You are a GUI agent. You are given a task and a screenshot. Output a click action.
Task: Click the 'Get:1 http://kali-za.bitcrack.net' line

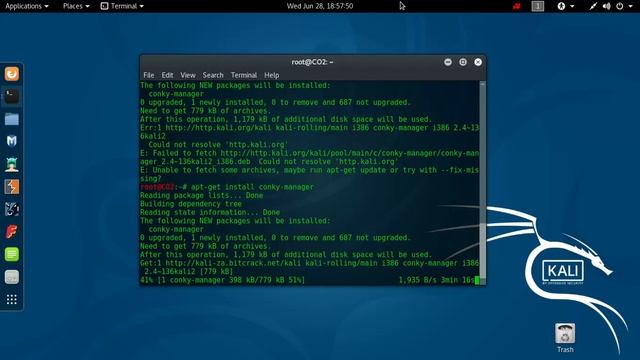click(309, 263)
